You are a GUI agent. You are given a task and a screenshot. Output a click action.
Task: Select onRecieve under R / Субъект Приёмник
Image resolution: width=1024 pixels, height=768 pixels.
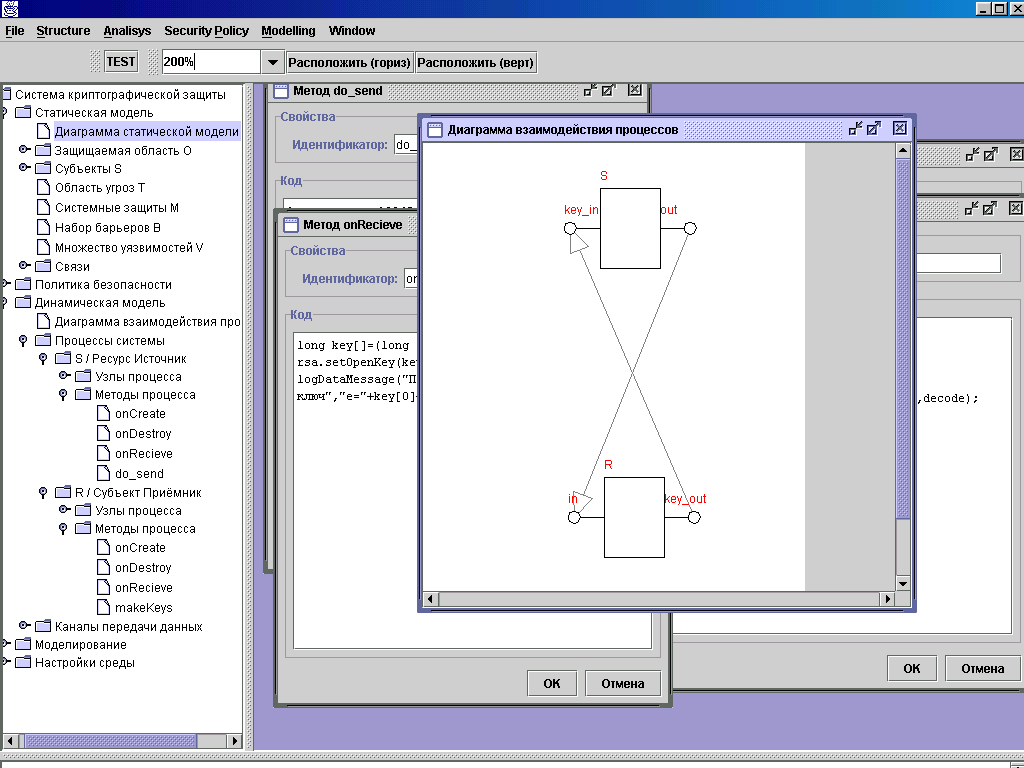click(x=144, y=588)
